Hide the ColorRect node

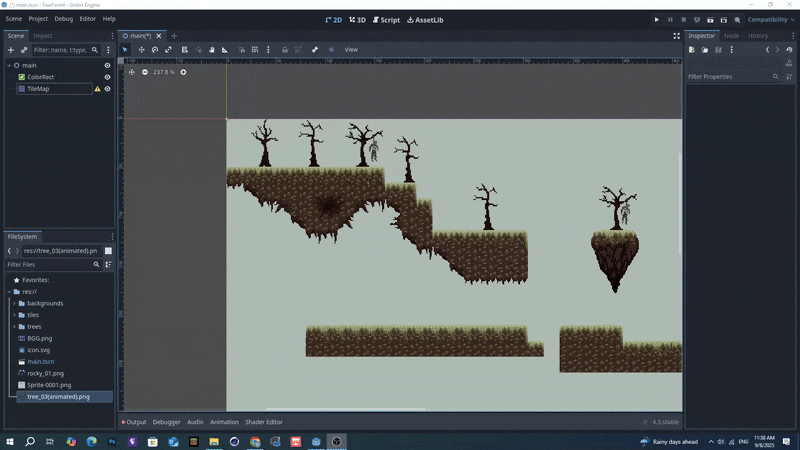108,77
